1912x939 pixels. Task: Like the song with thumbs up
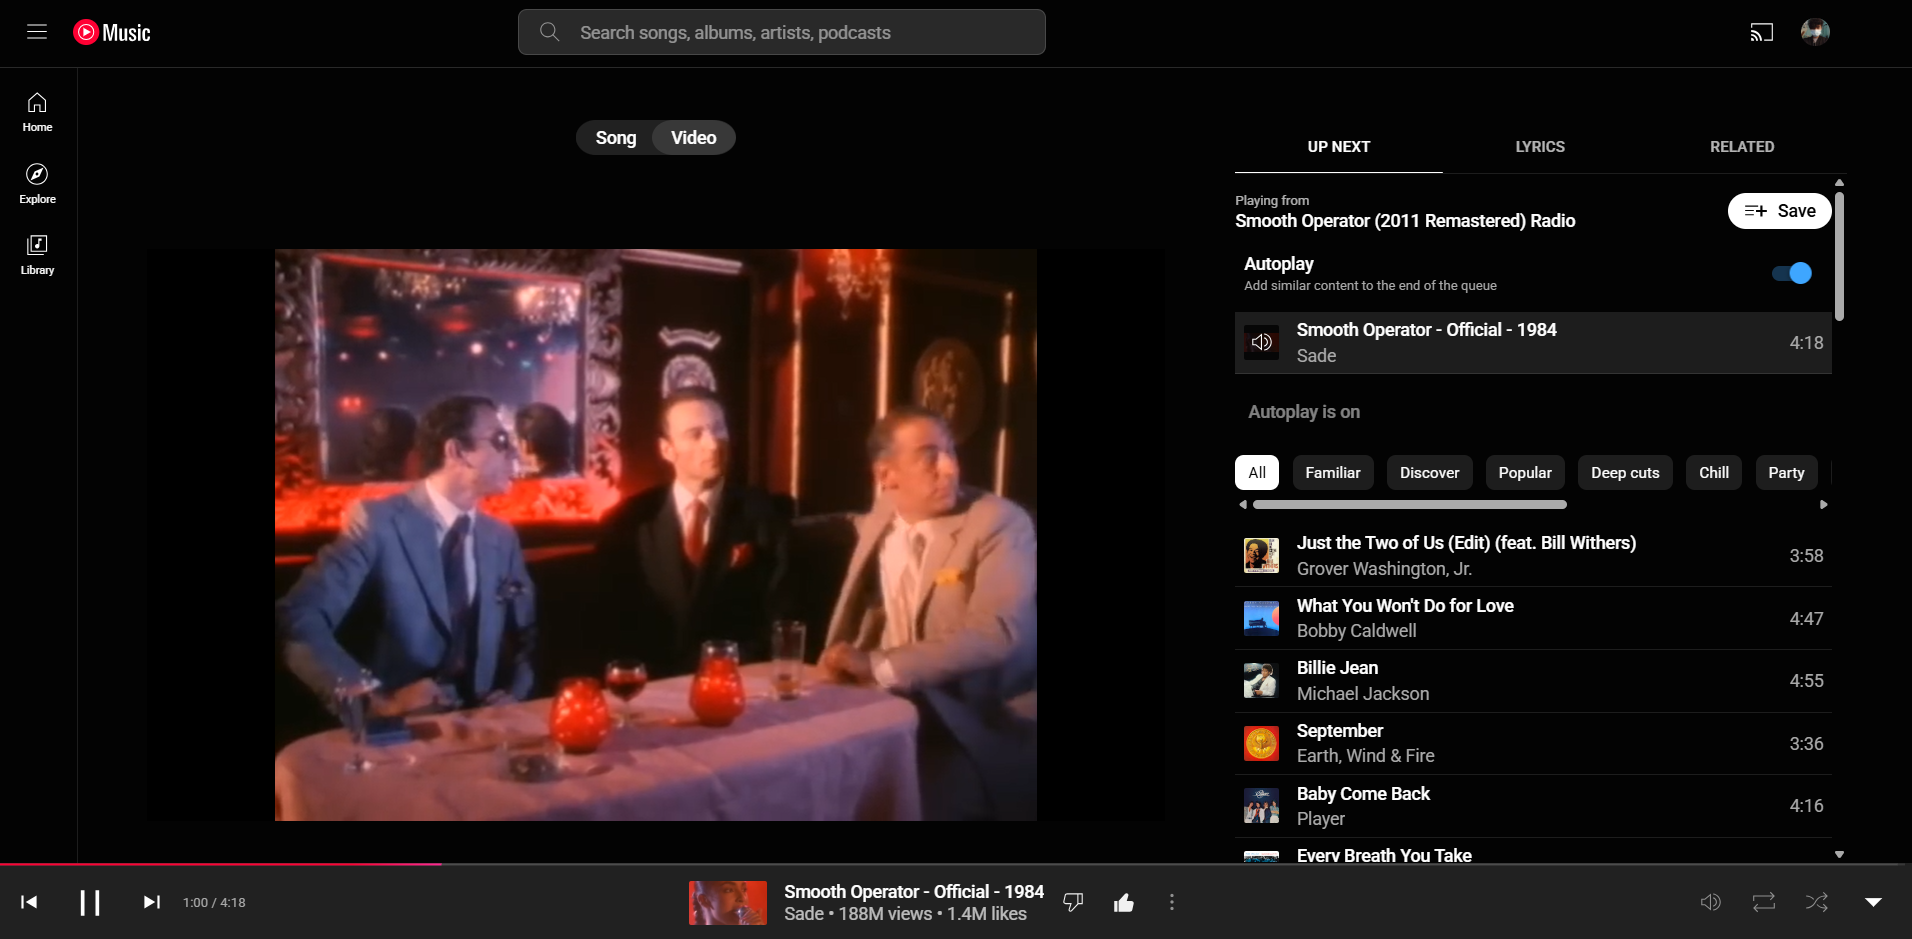1124,902
